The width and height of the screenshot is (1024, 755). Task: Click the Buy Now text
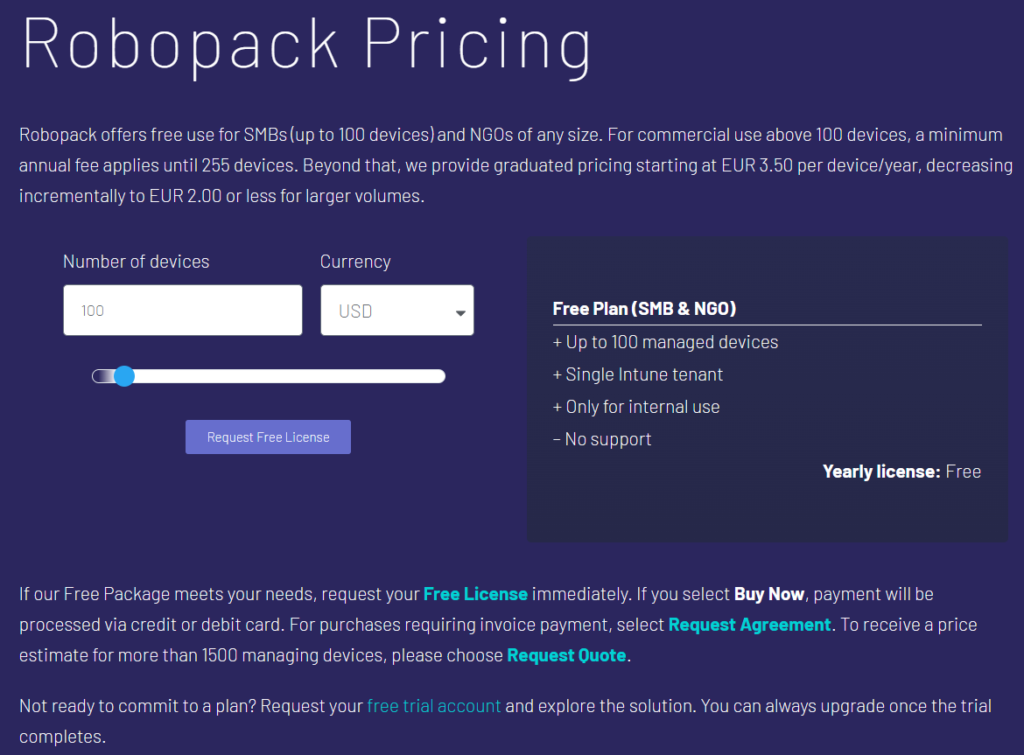[x=769, y=593]
